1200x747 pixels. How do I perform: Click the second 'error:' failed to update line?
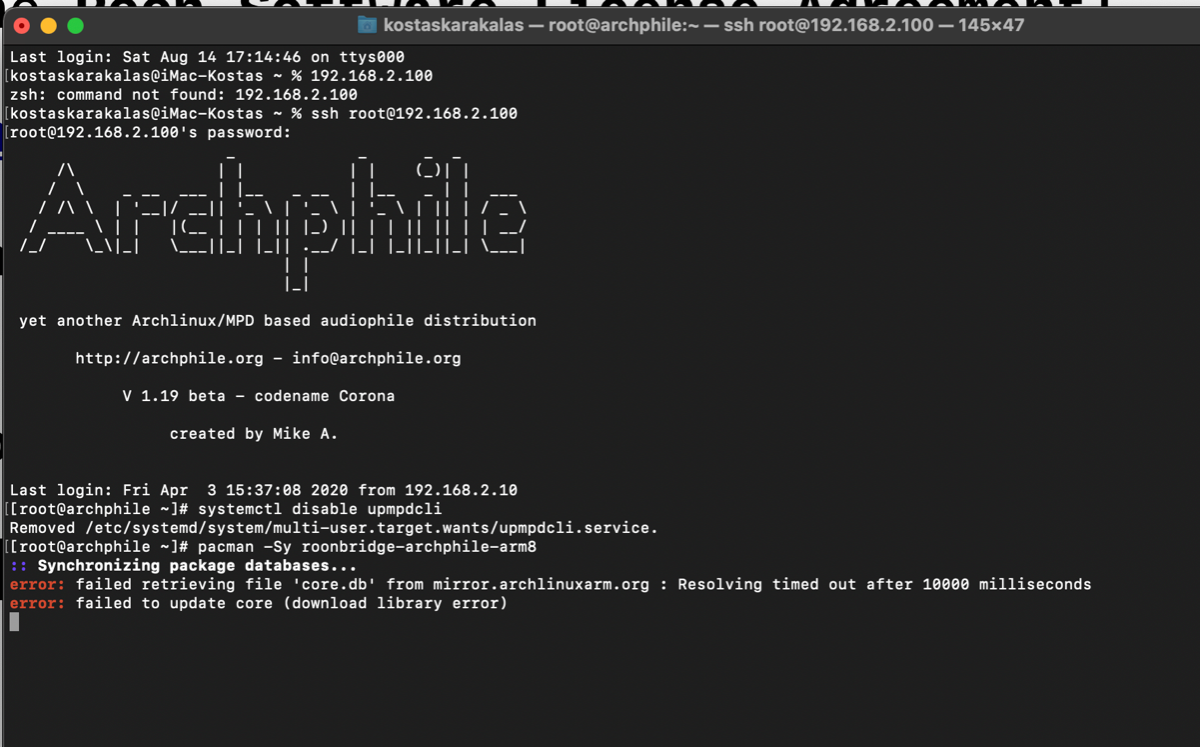(258, 604)
